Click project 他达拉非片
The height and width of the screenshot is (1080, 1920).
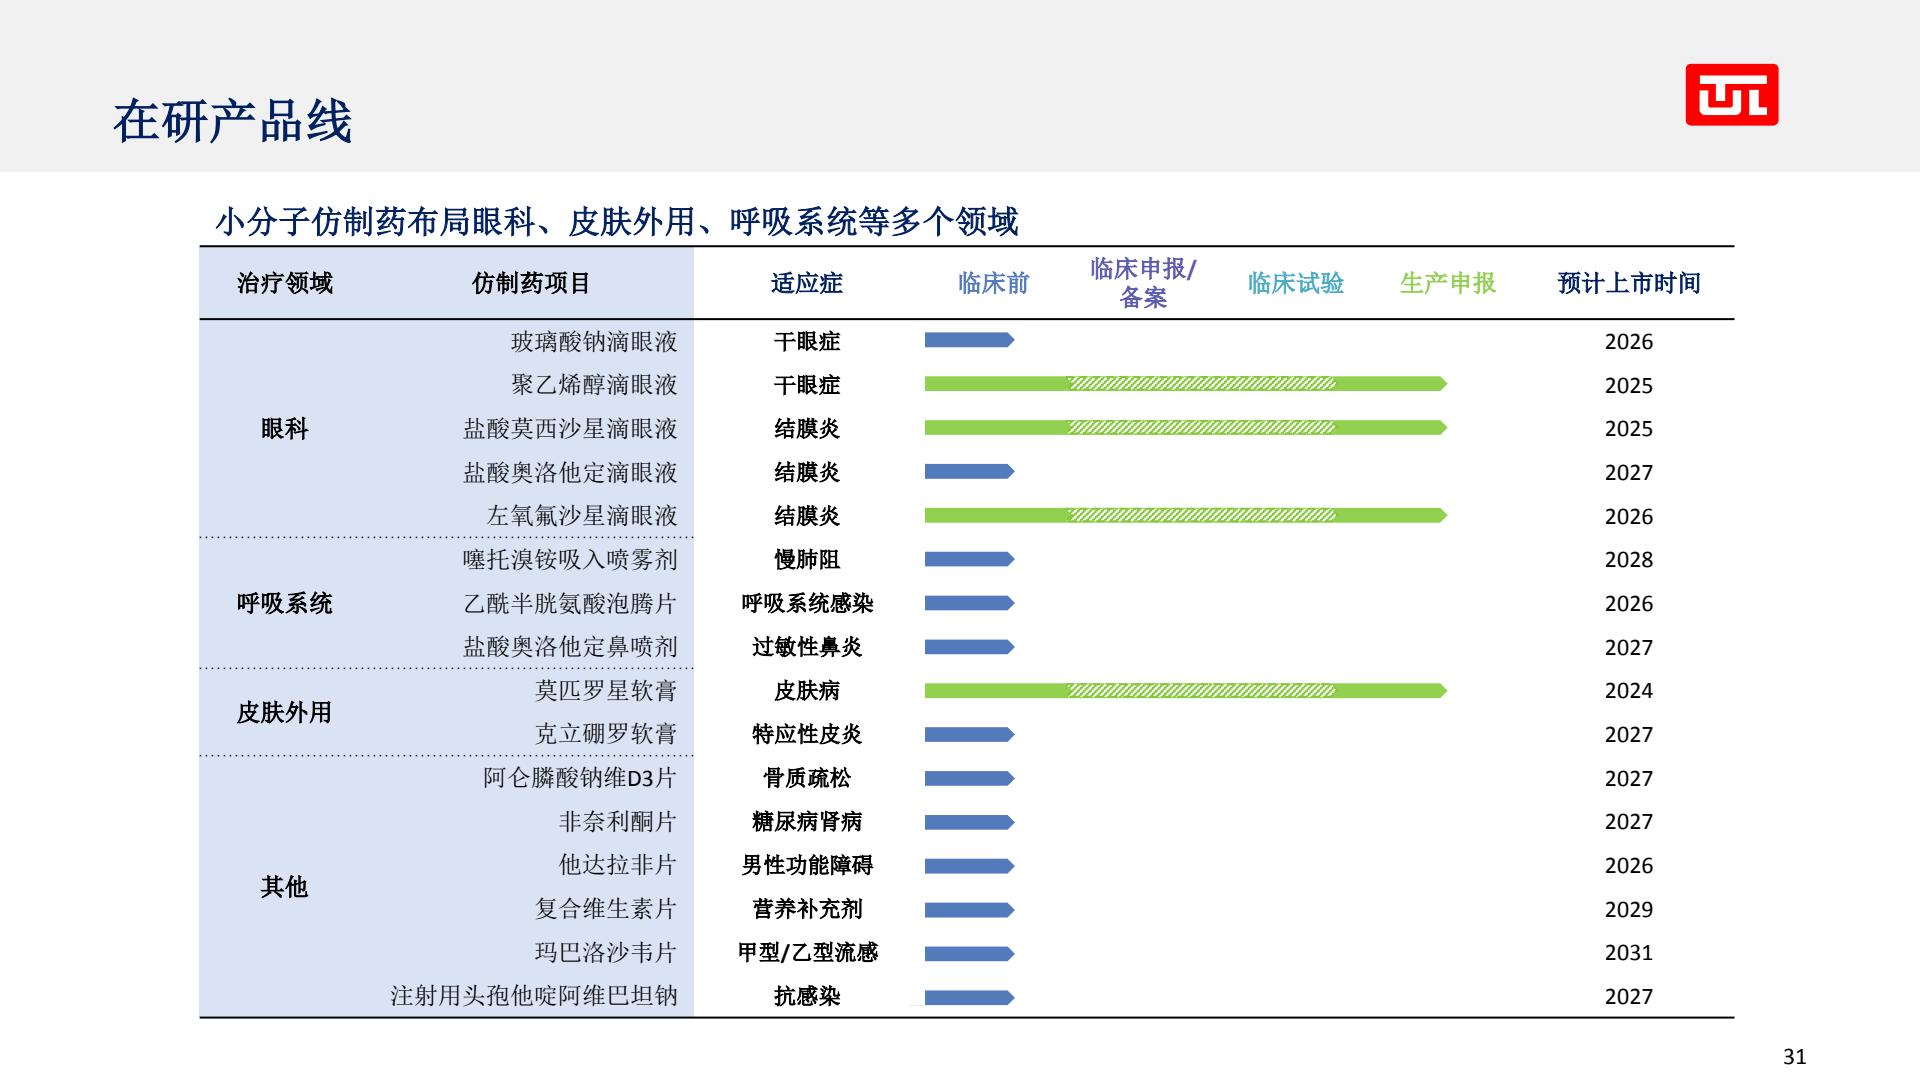point(618,865)
